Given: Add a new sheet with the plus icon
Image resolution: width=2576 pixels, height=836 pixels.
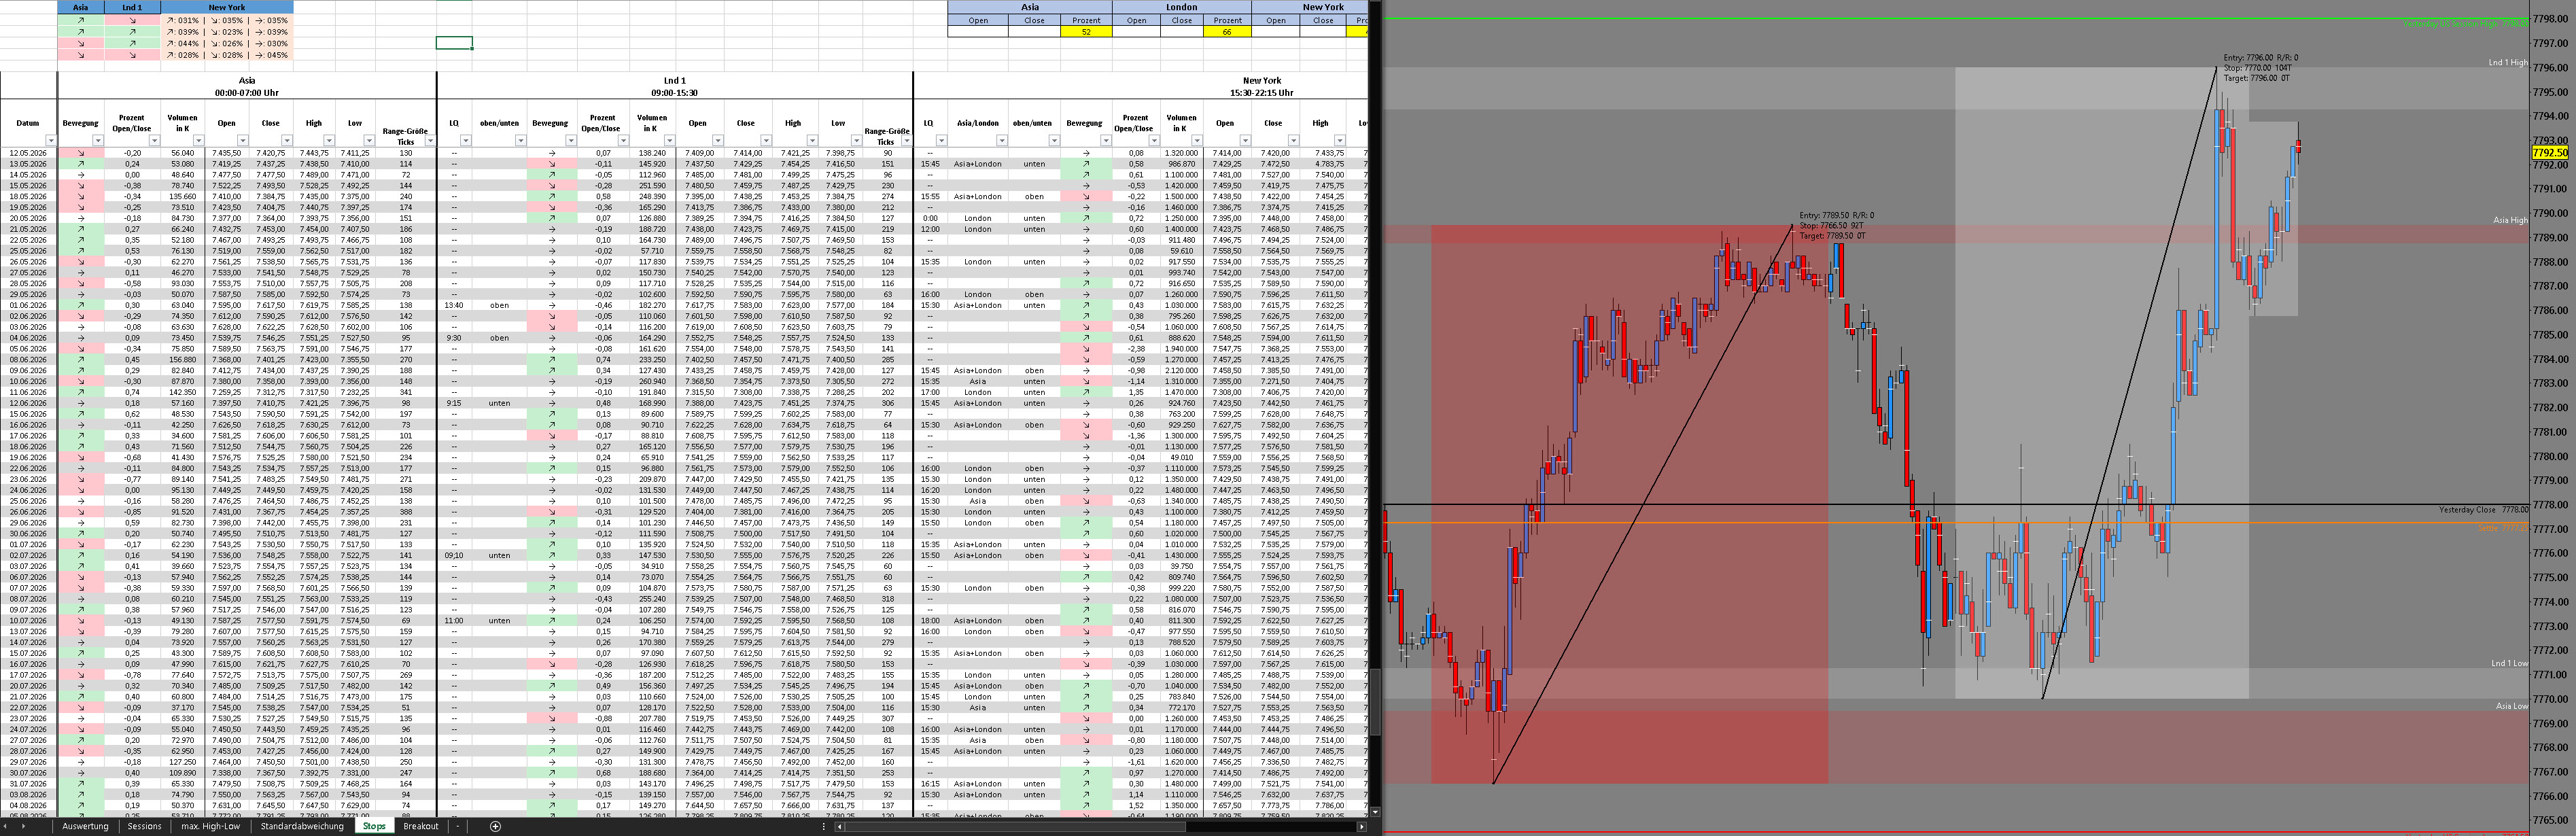Looking at the screenshot, I should (x=495, y=826).
